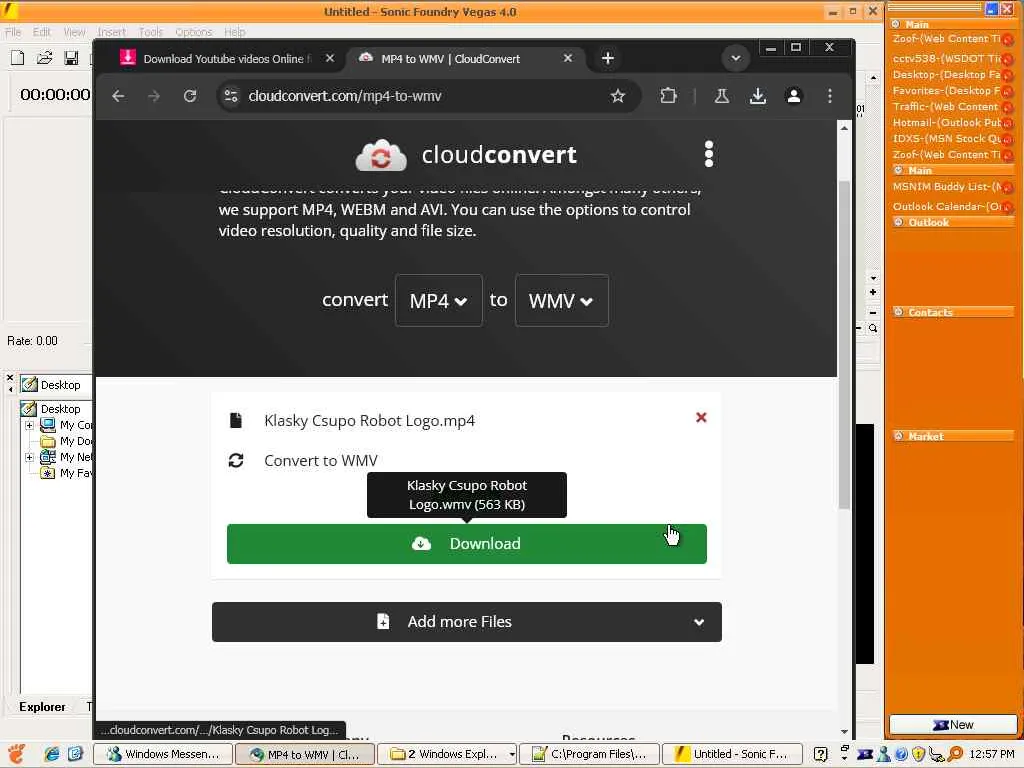Open a new browser tab with plus
Viewport: 1024px width, 768px height.
pyautogui.click(x=607, y=58)
